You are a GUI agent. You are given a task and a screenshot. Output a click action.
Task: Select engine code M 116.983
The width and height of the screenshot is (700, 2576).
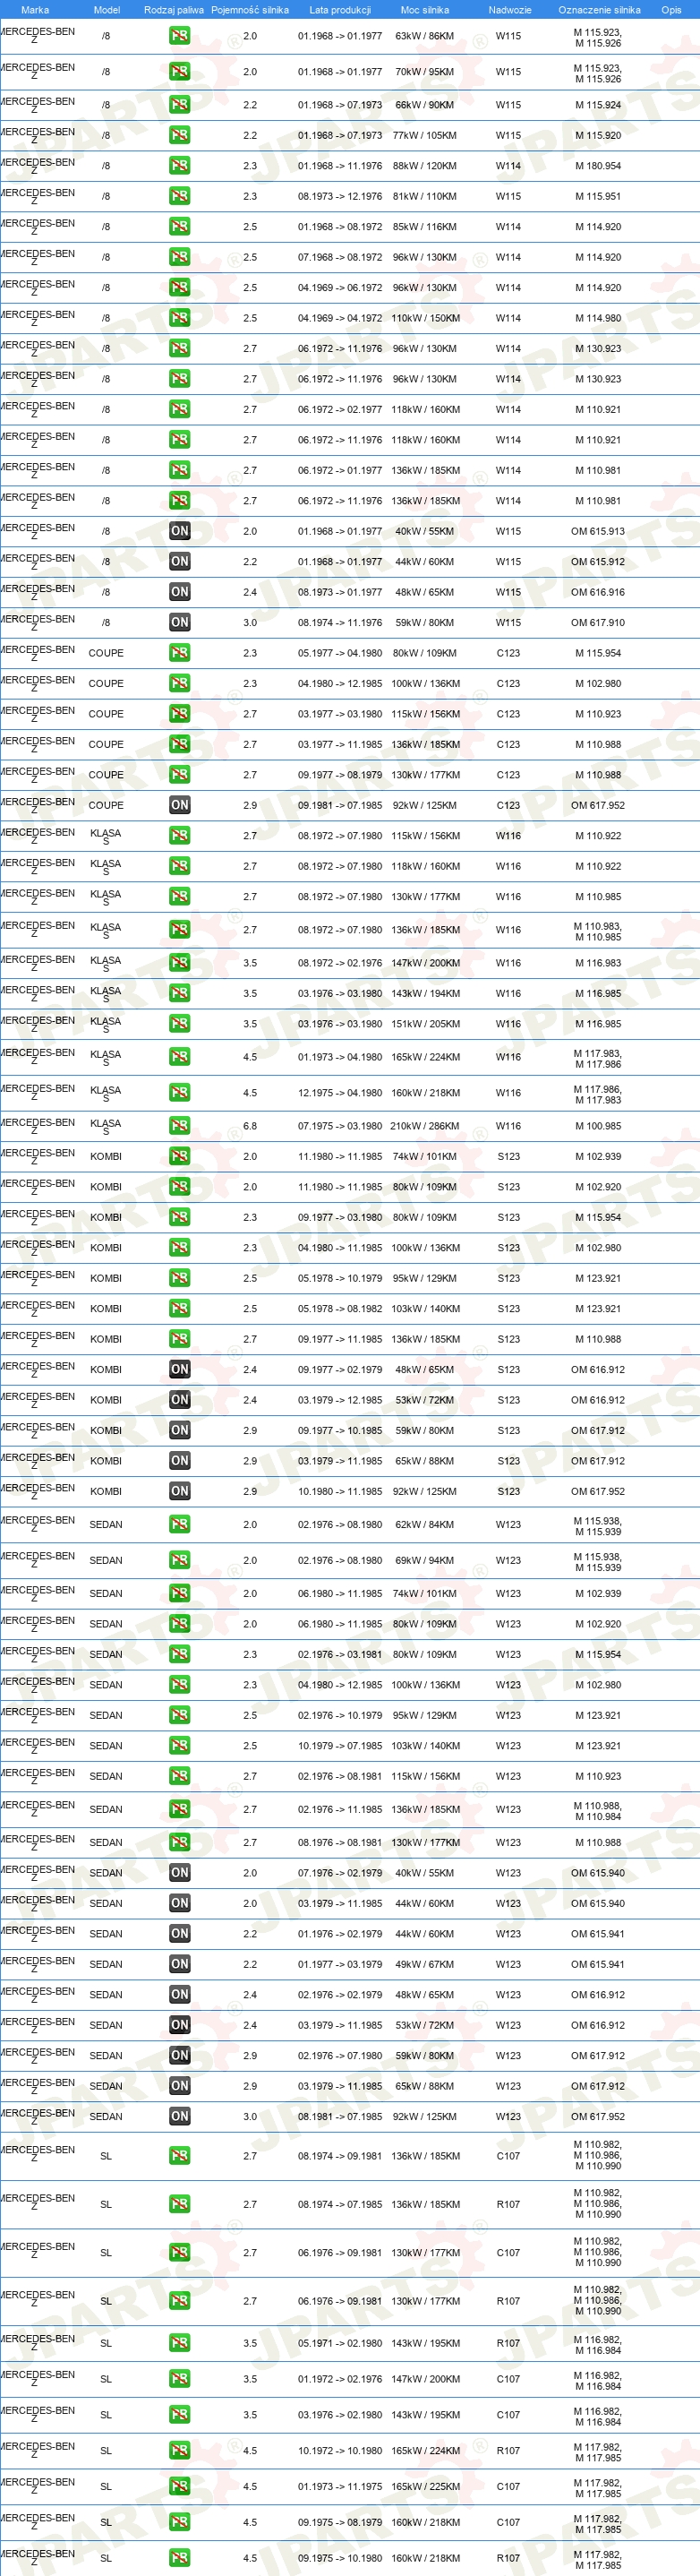(x=598, y=963)
